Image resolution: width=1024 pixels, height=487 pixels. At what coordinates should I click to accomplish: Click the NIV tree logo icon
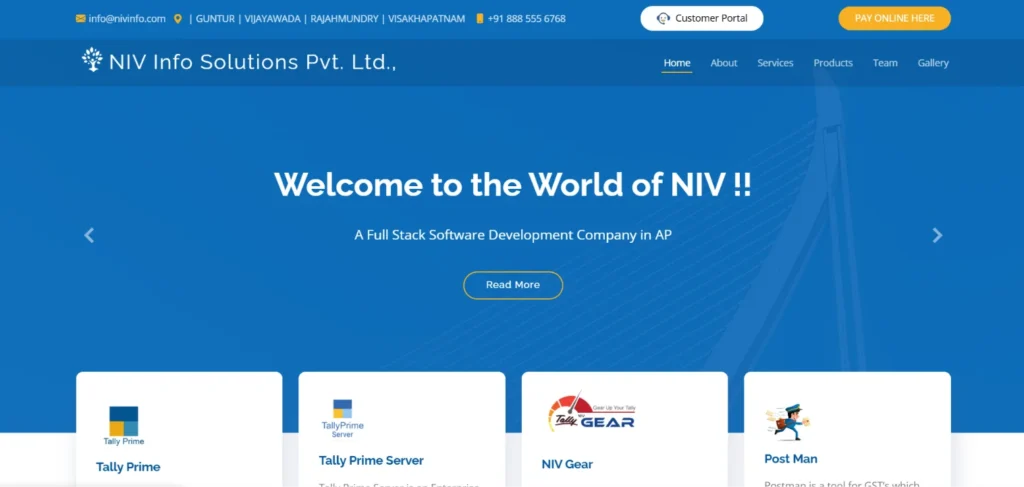92,59
